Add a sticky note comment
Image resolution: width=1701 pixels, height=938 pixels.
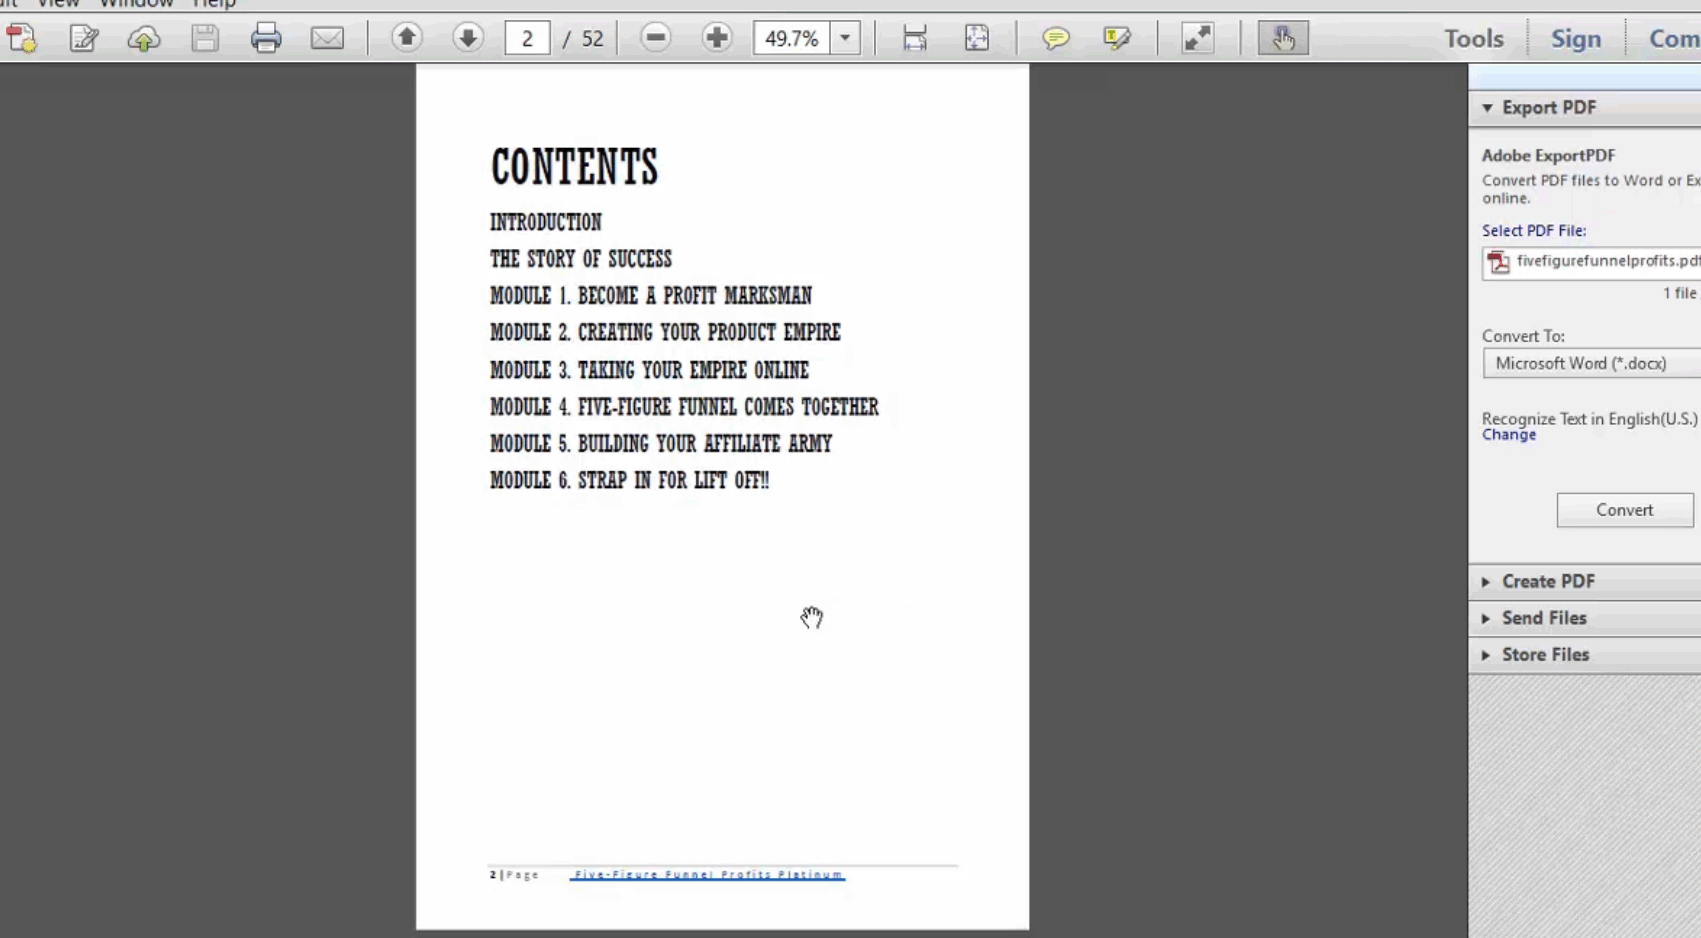(1055, 38)
